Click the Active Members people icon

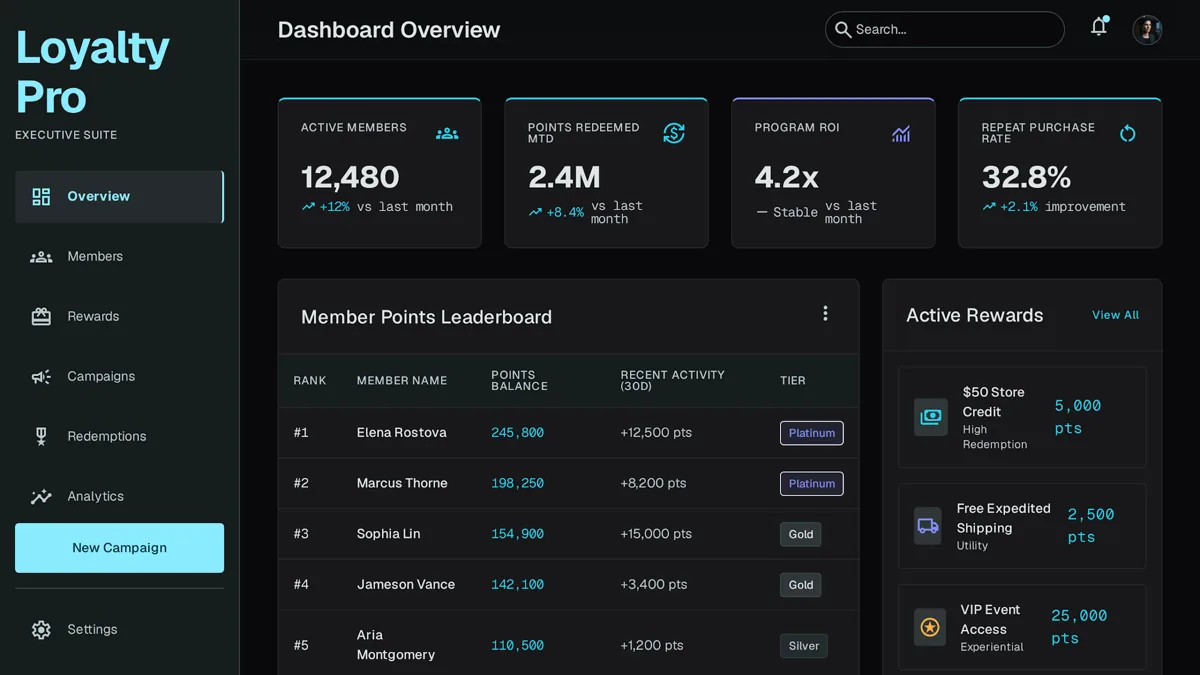point(447,133)
